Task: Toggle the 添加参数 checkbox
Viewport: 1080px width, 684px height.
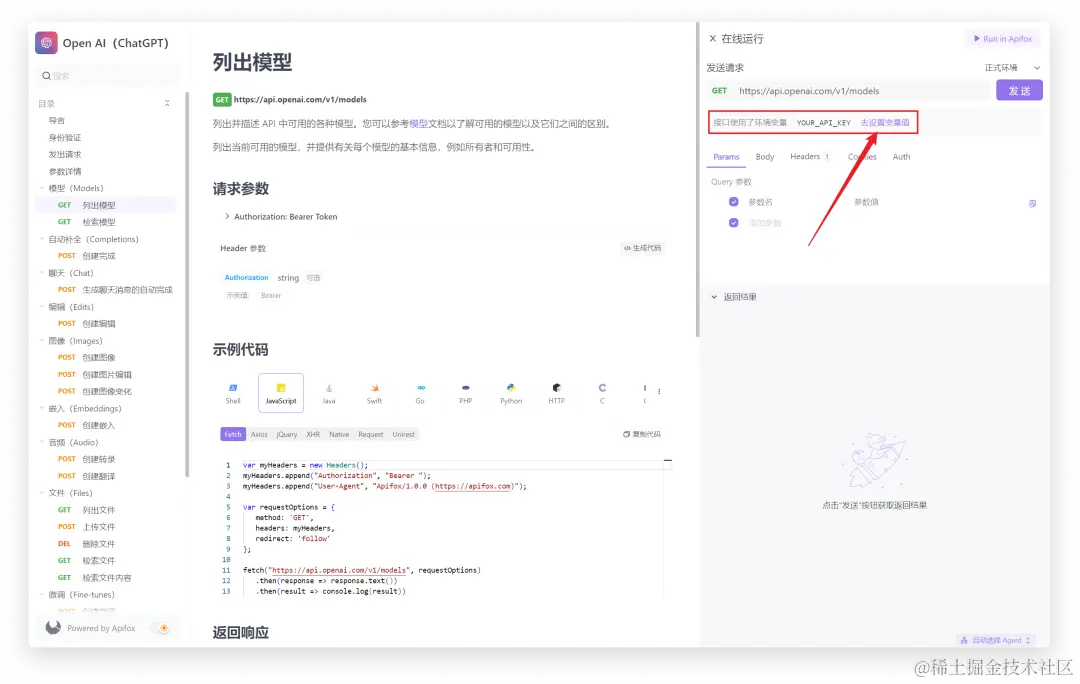Action: tap(733, 222)
